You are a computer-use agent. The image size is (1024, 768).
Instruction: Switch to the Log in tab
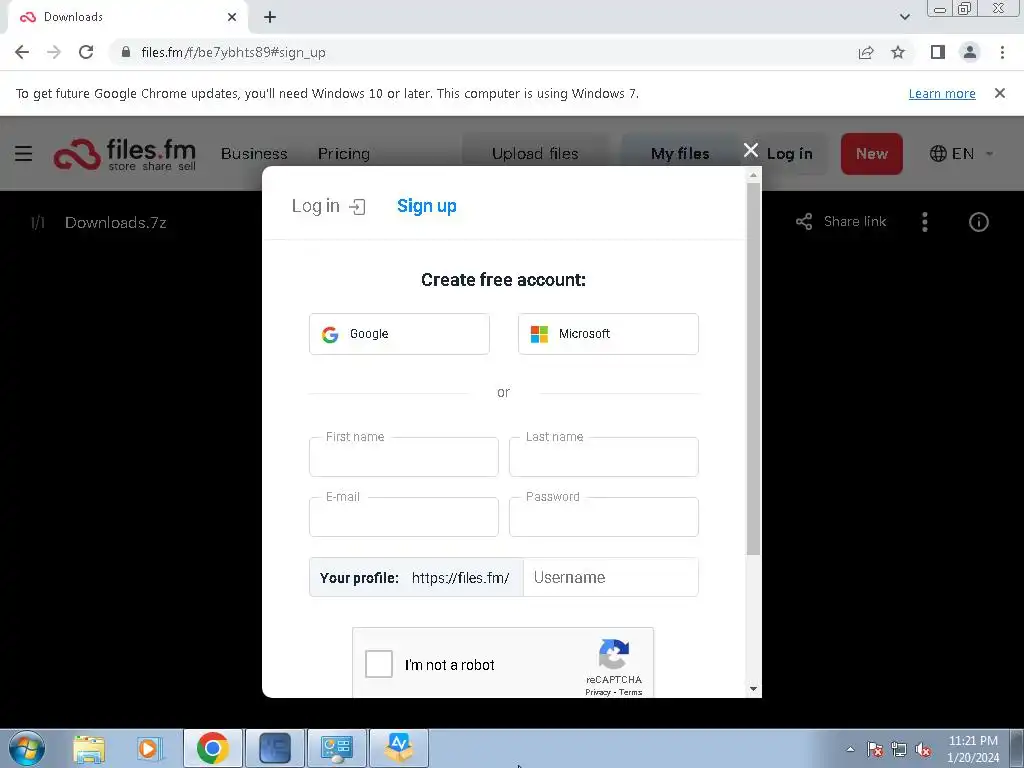[x=328, y=206]
